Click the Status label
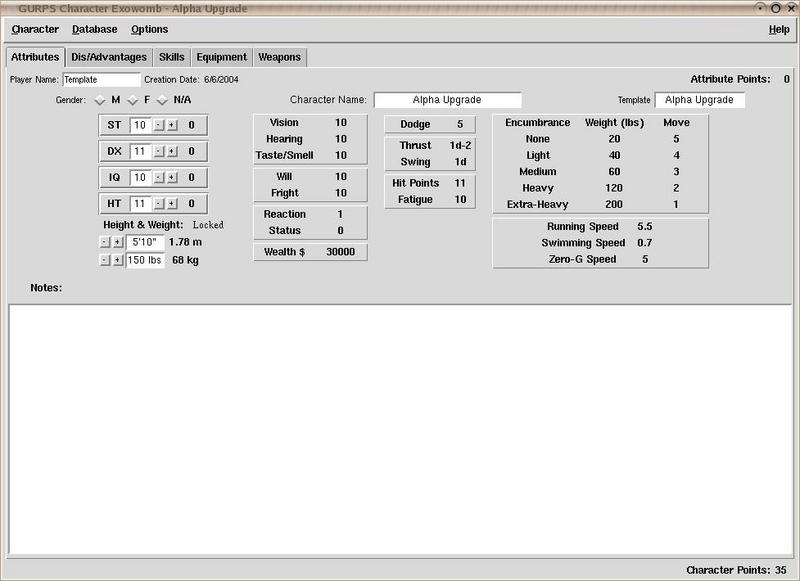The image size is (800, 581). click(285, 231)
